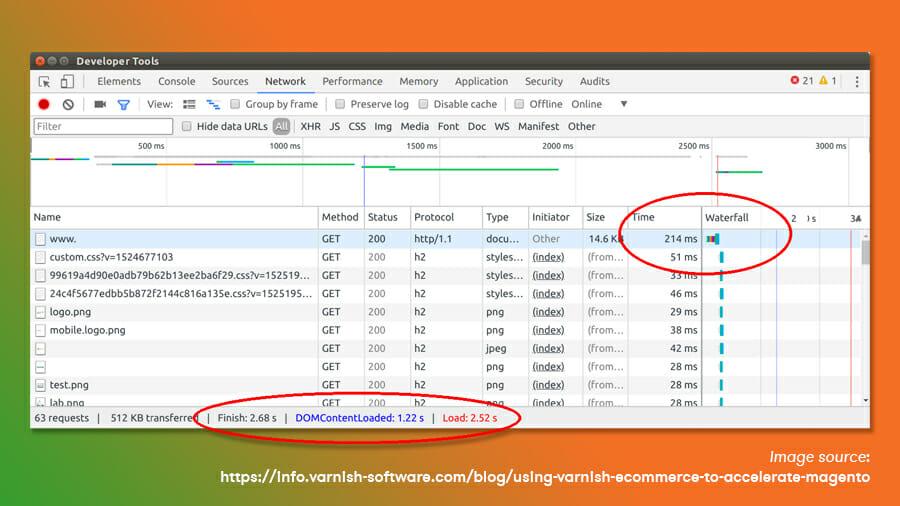Click the capture screenshots camera icon
The height and width of the screenshot is (506, 900).
100,104
